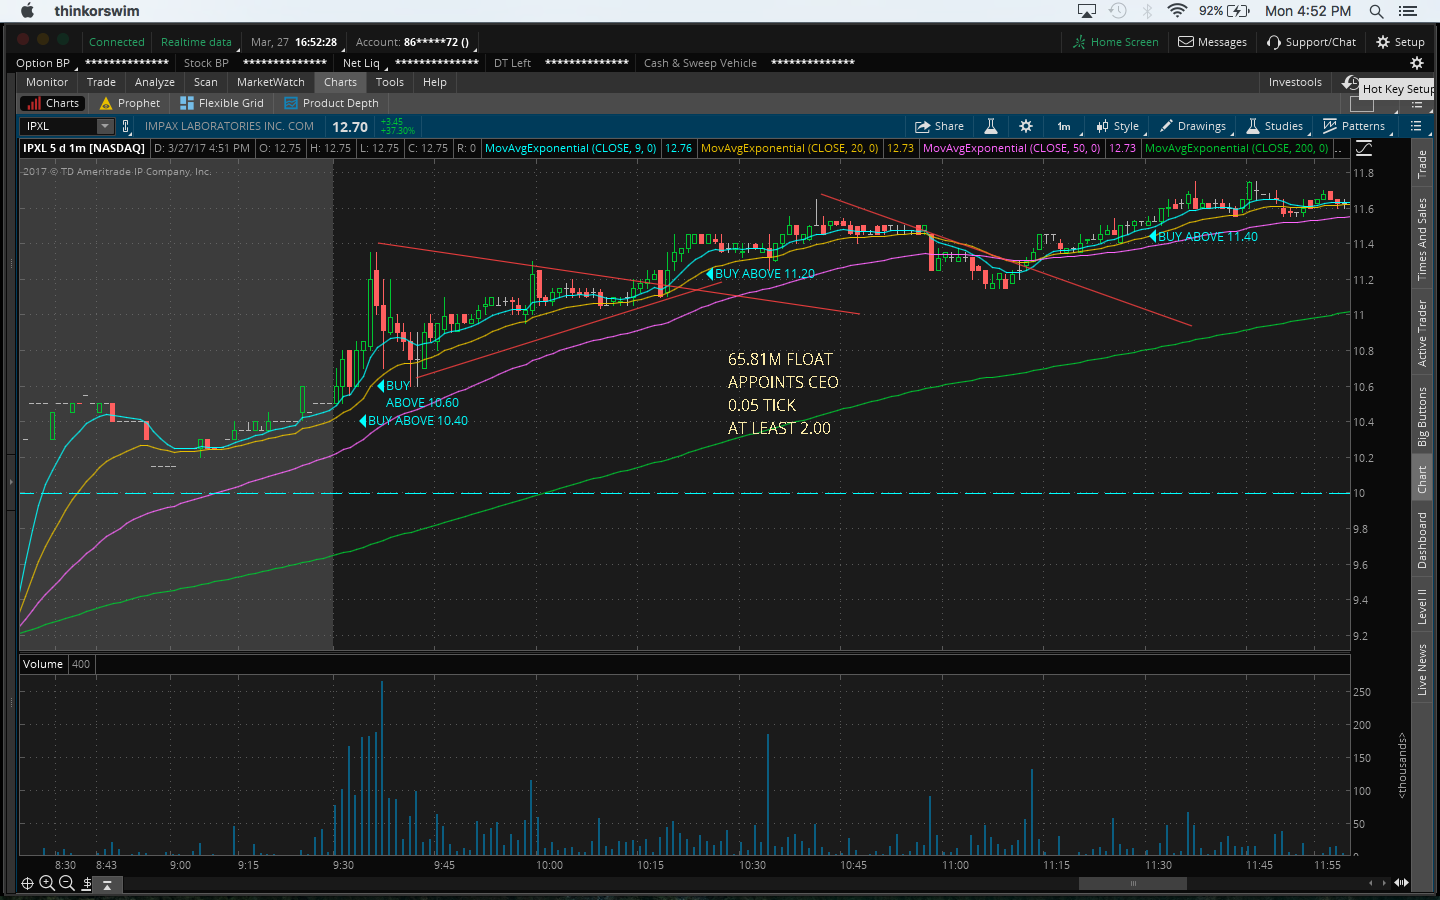Open the Net Liq dropdown
Image resolution: width=1440 pixels, height=900 pixels.
point(364,63)
